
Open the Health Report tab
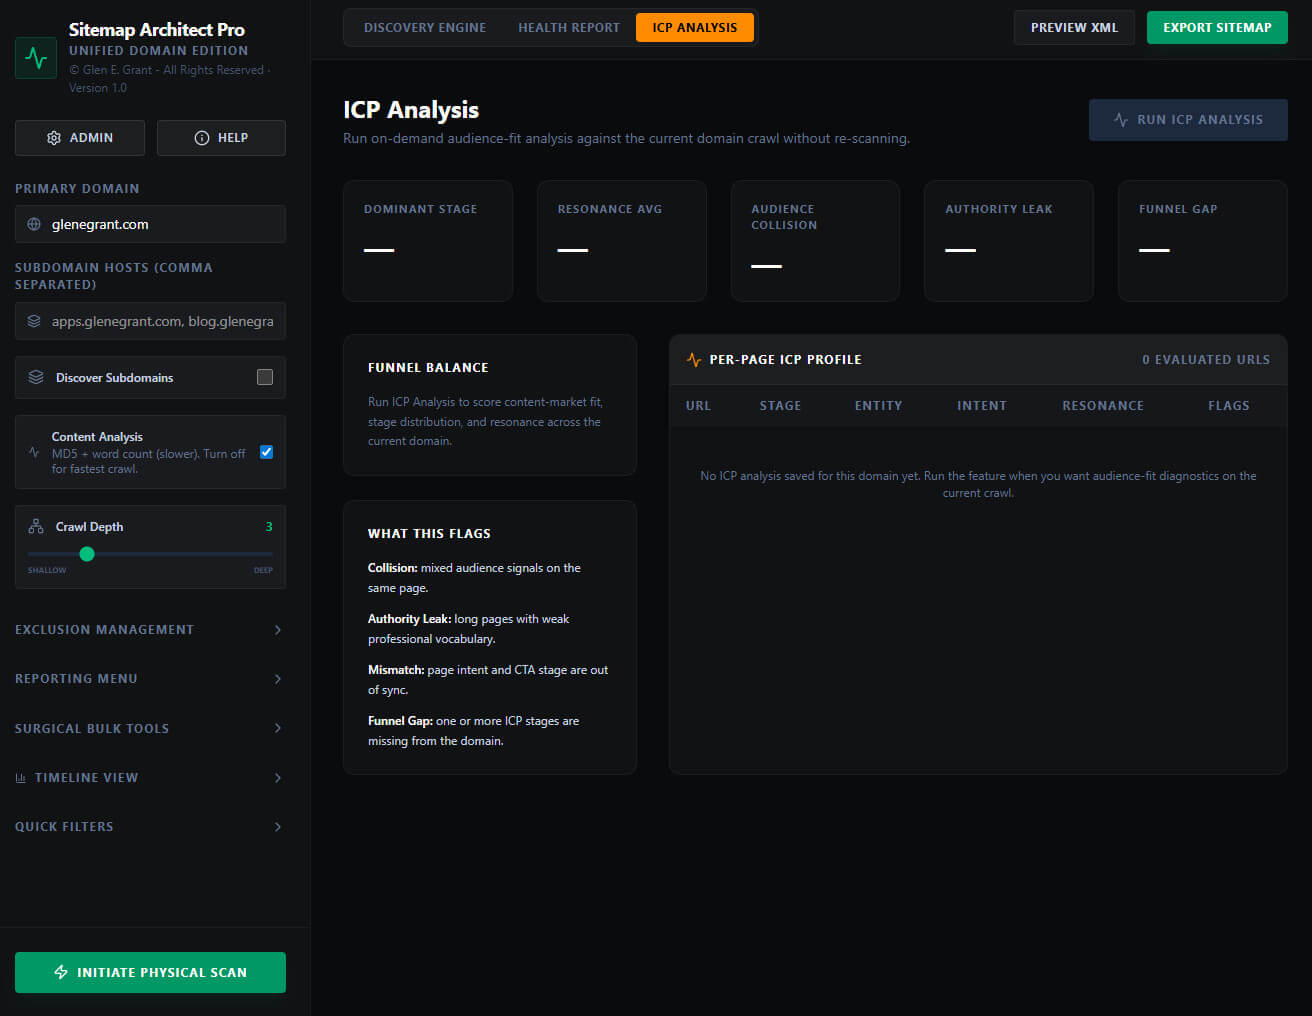pos(569,28)
